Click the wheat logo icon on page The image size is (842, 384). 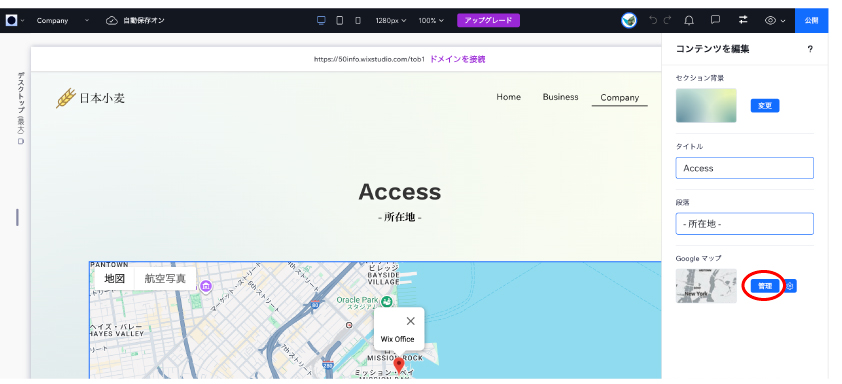tap(66, 98)
